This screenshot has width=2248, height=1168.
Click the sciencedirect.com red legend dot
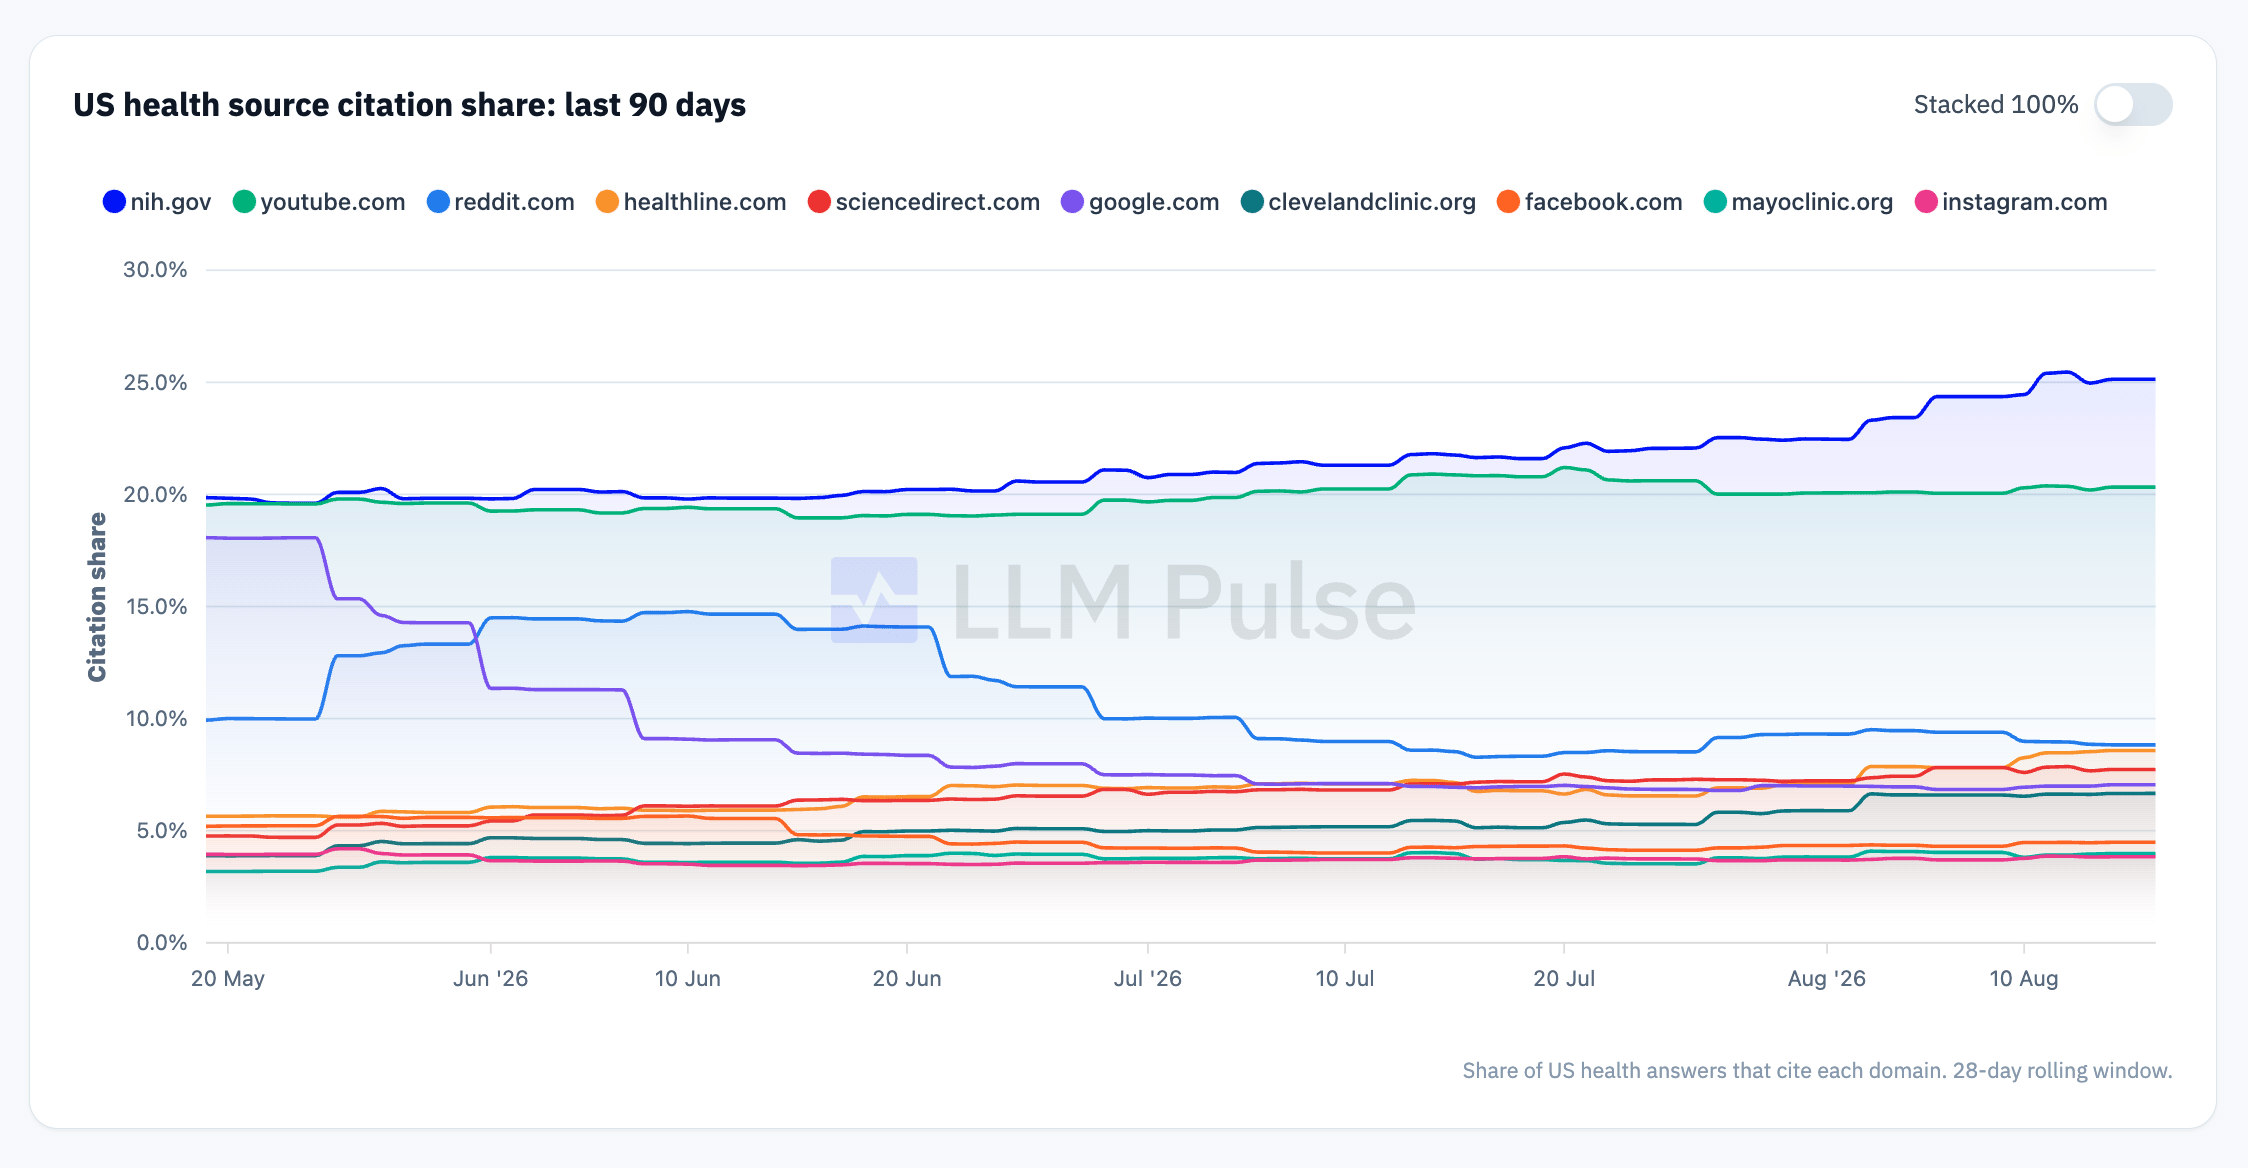[819, 202]
